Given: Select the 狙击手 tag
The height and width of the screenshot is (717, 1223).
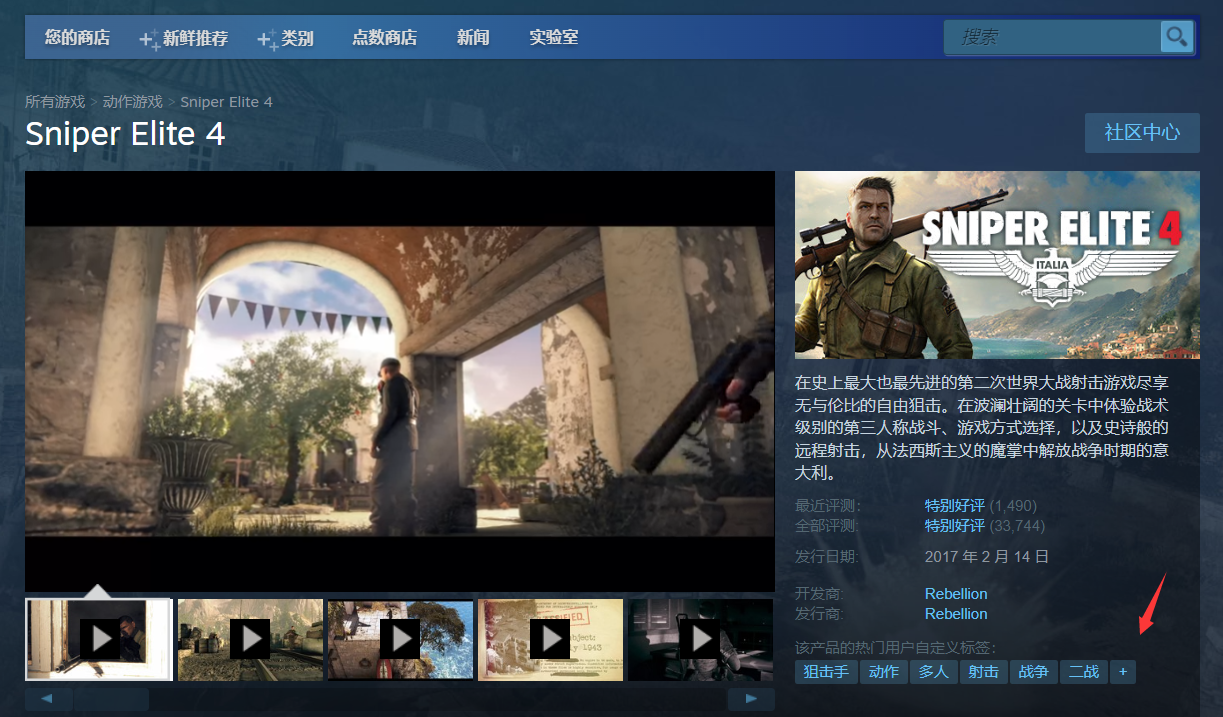Looking at the screenshot, I should 826,672.
